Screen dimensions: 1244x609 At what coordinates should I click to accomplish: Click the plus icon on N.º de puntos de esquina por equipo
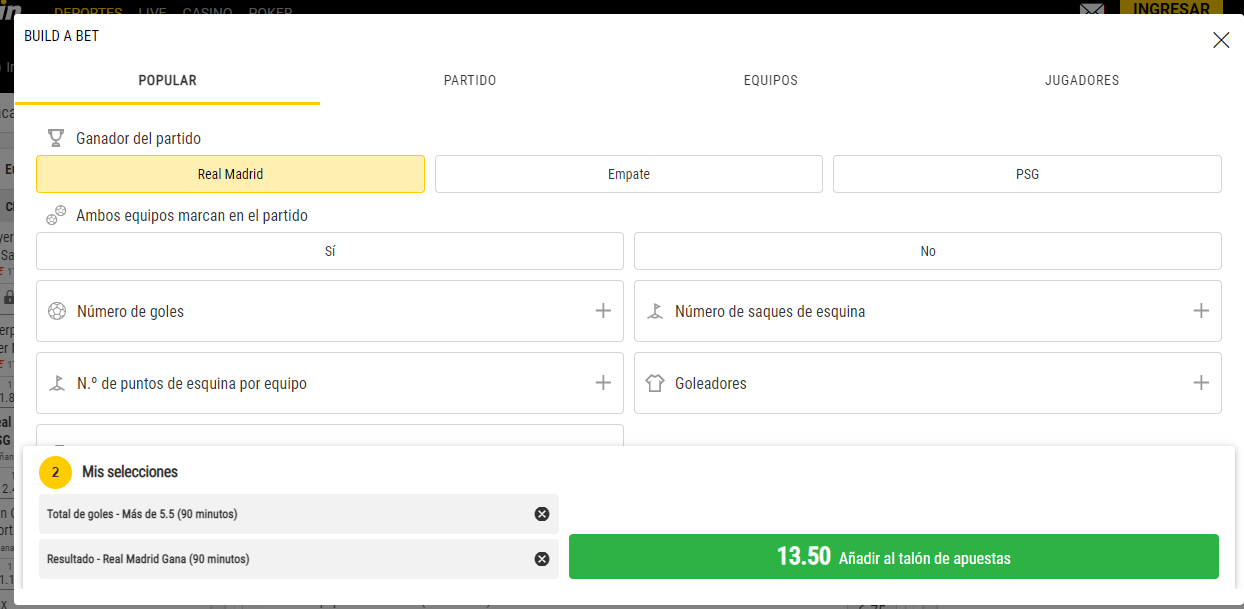[x=603, y=383]
